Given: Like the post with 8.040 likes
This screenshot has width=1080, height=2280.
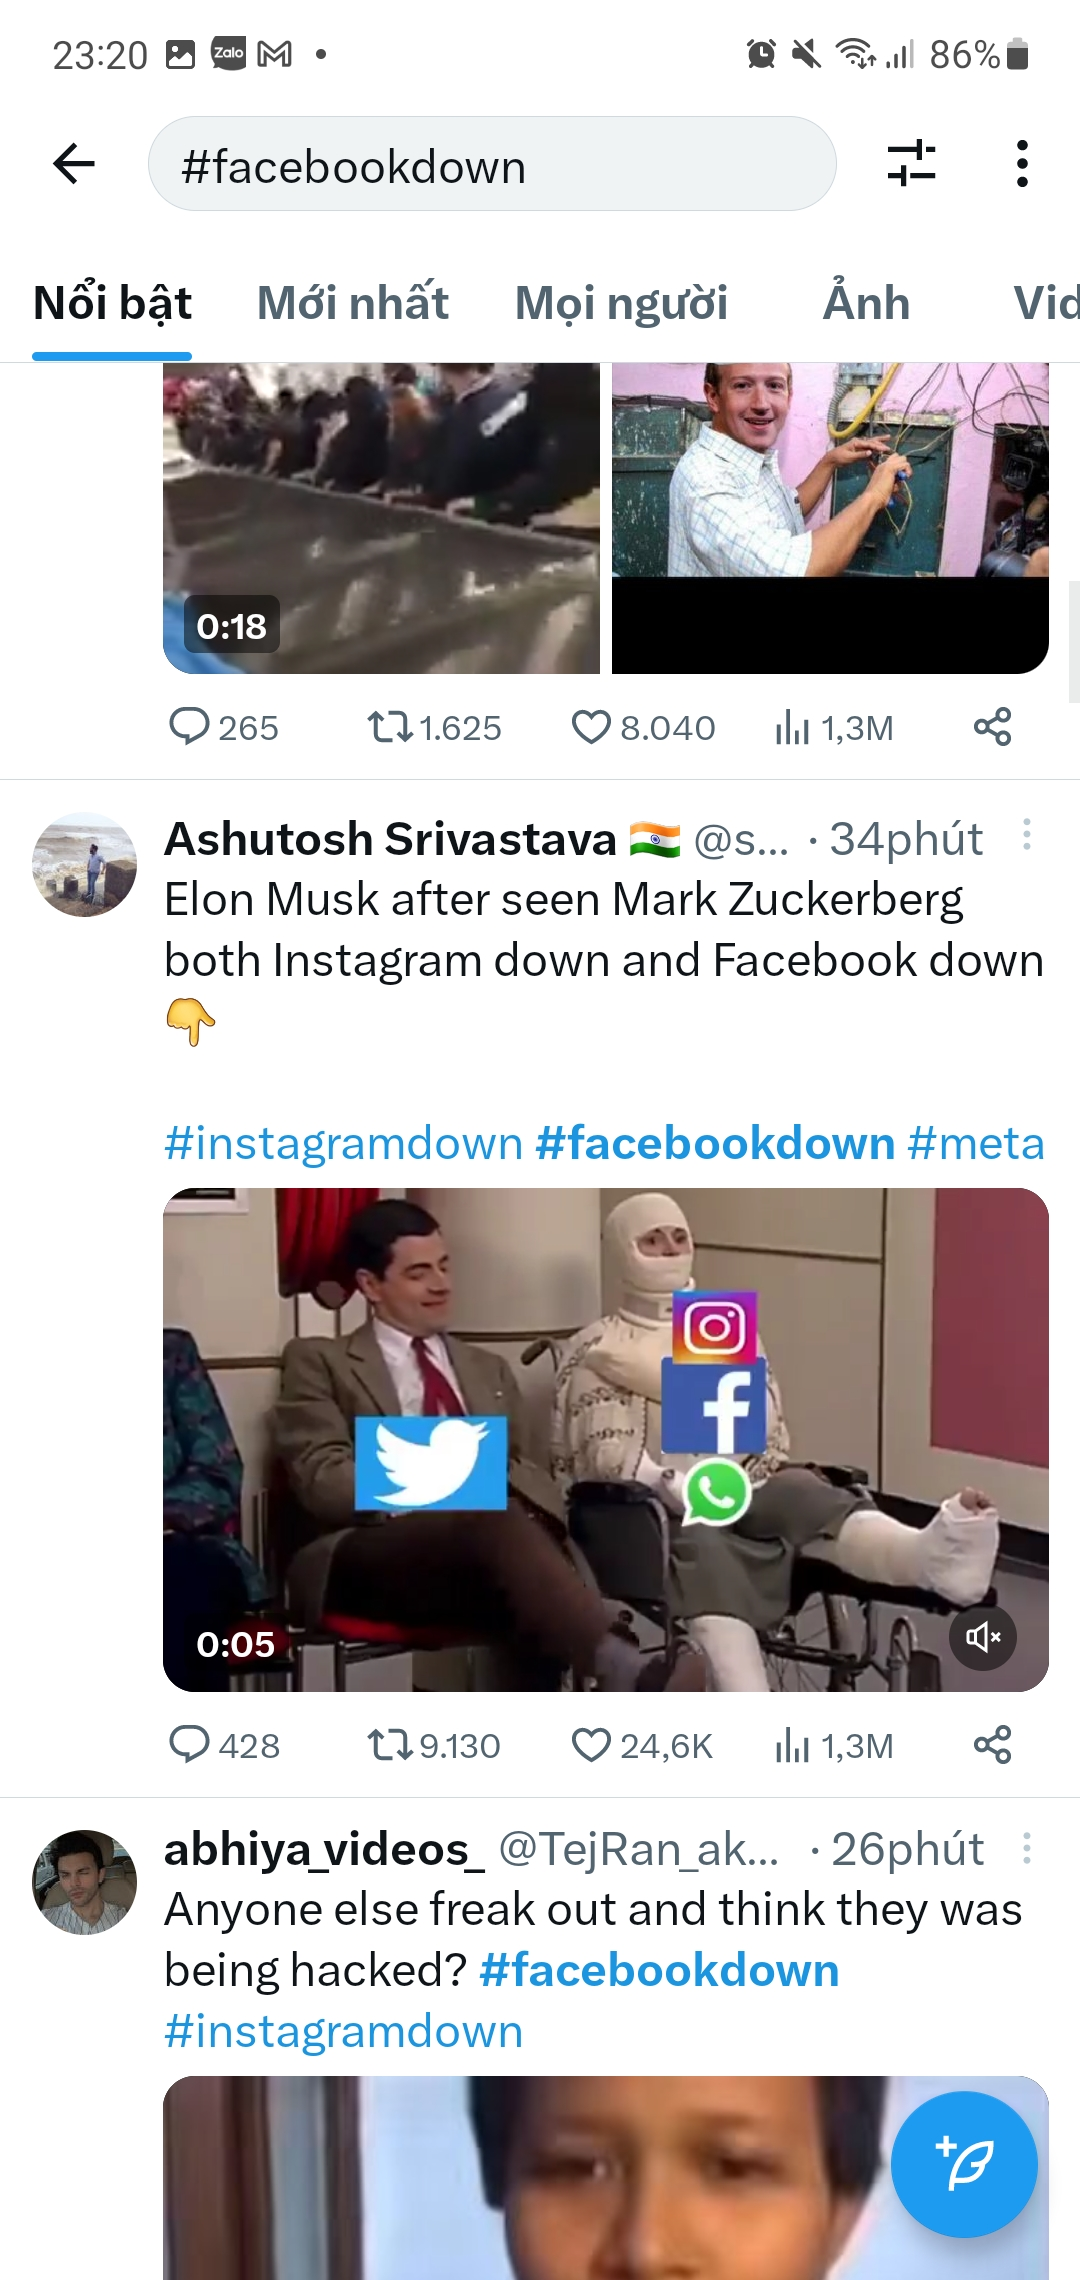Looking at the screenshot, I should coord(591,727).
